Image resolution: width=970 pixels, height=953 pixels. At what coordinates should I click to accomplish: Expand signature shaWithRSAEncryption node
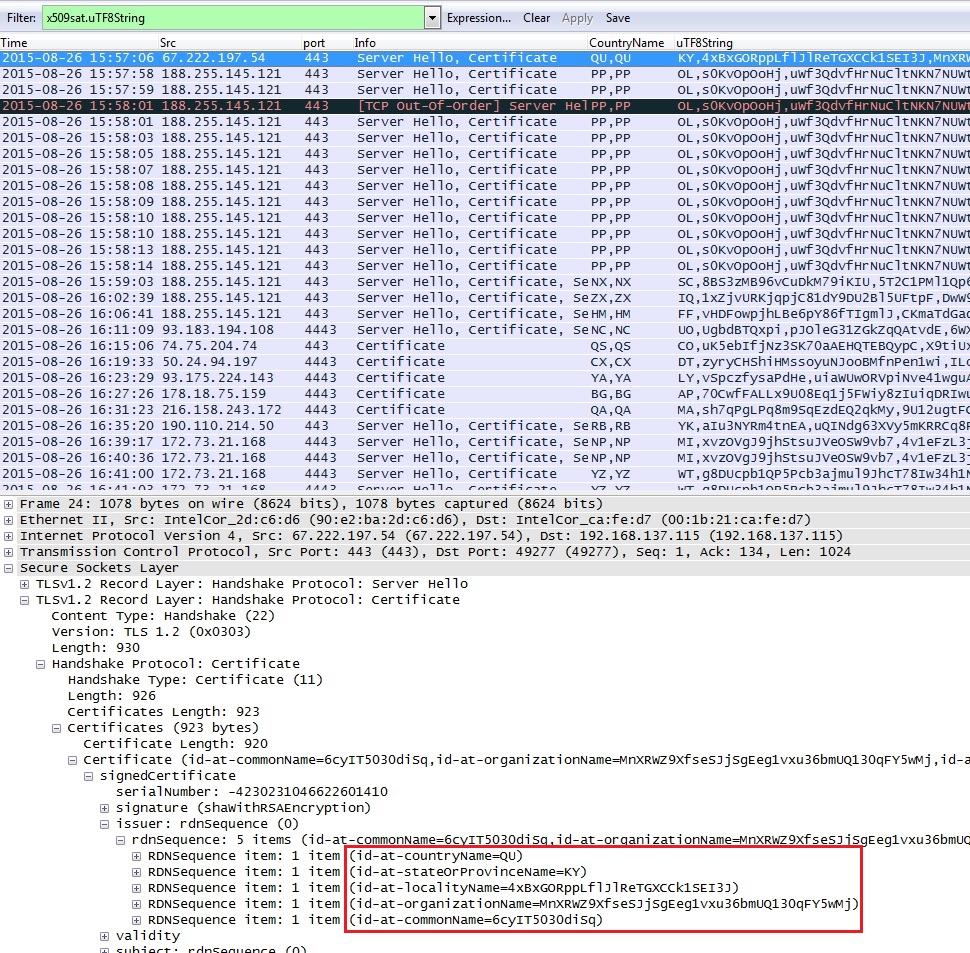[105, 808]
